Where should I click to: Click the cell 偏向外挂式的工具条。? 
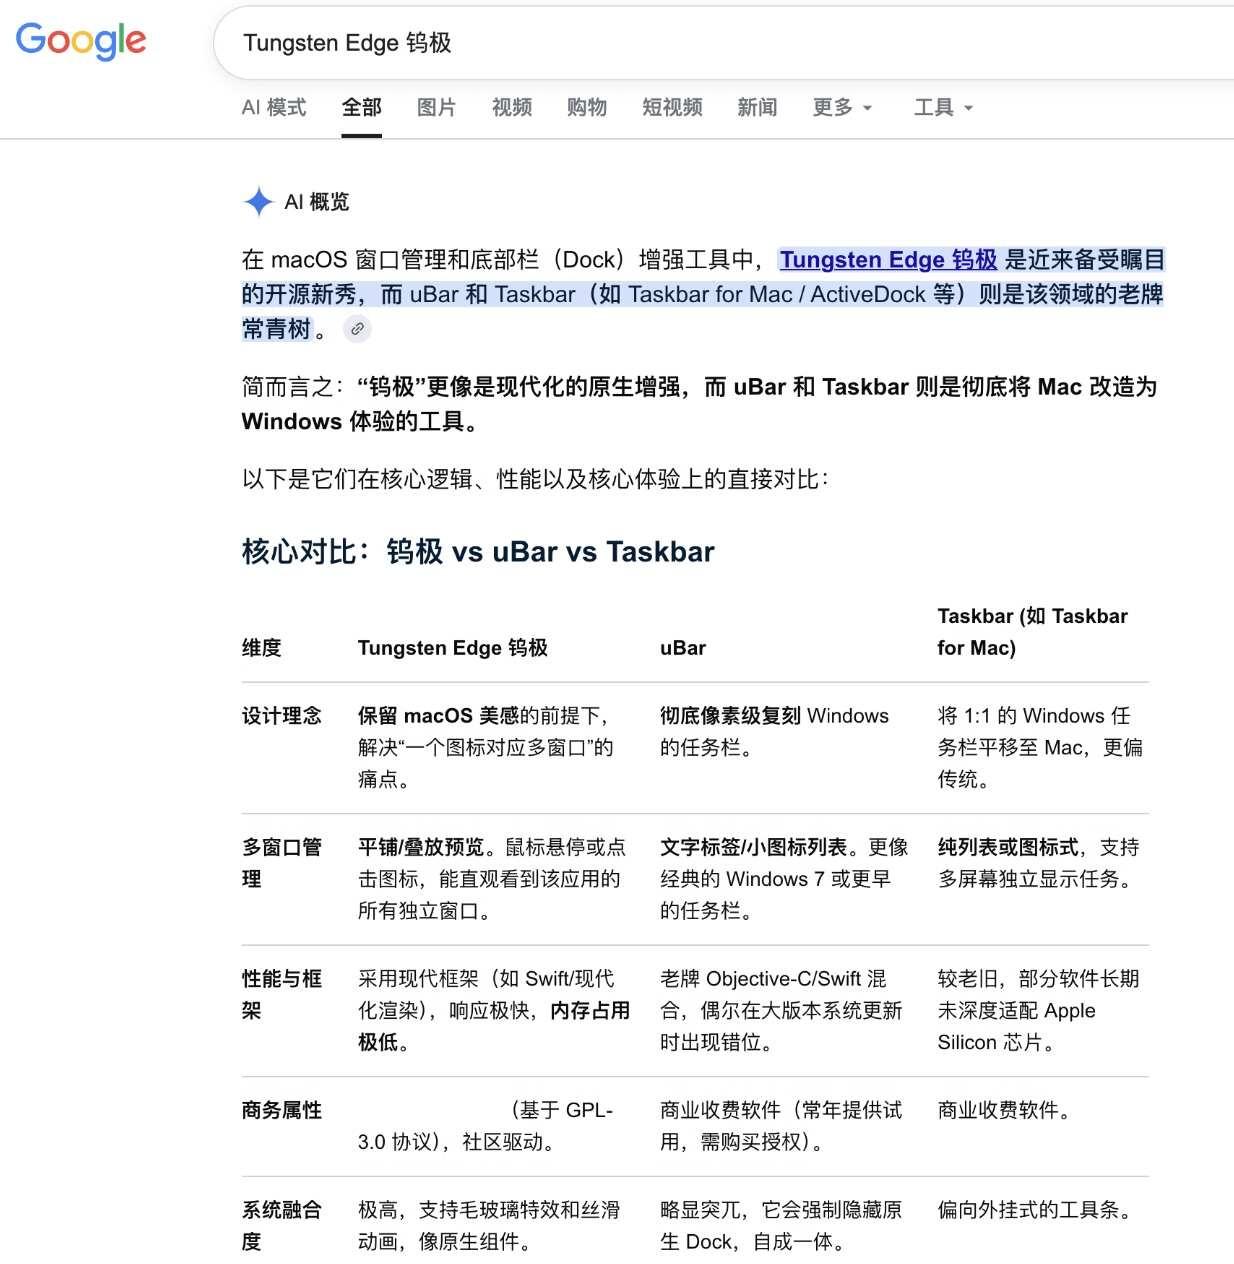(x=1038, y=1210)
